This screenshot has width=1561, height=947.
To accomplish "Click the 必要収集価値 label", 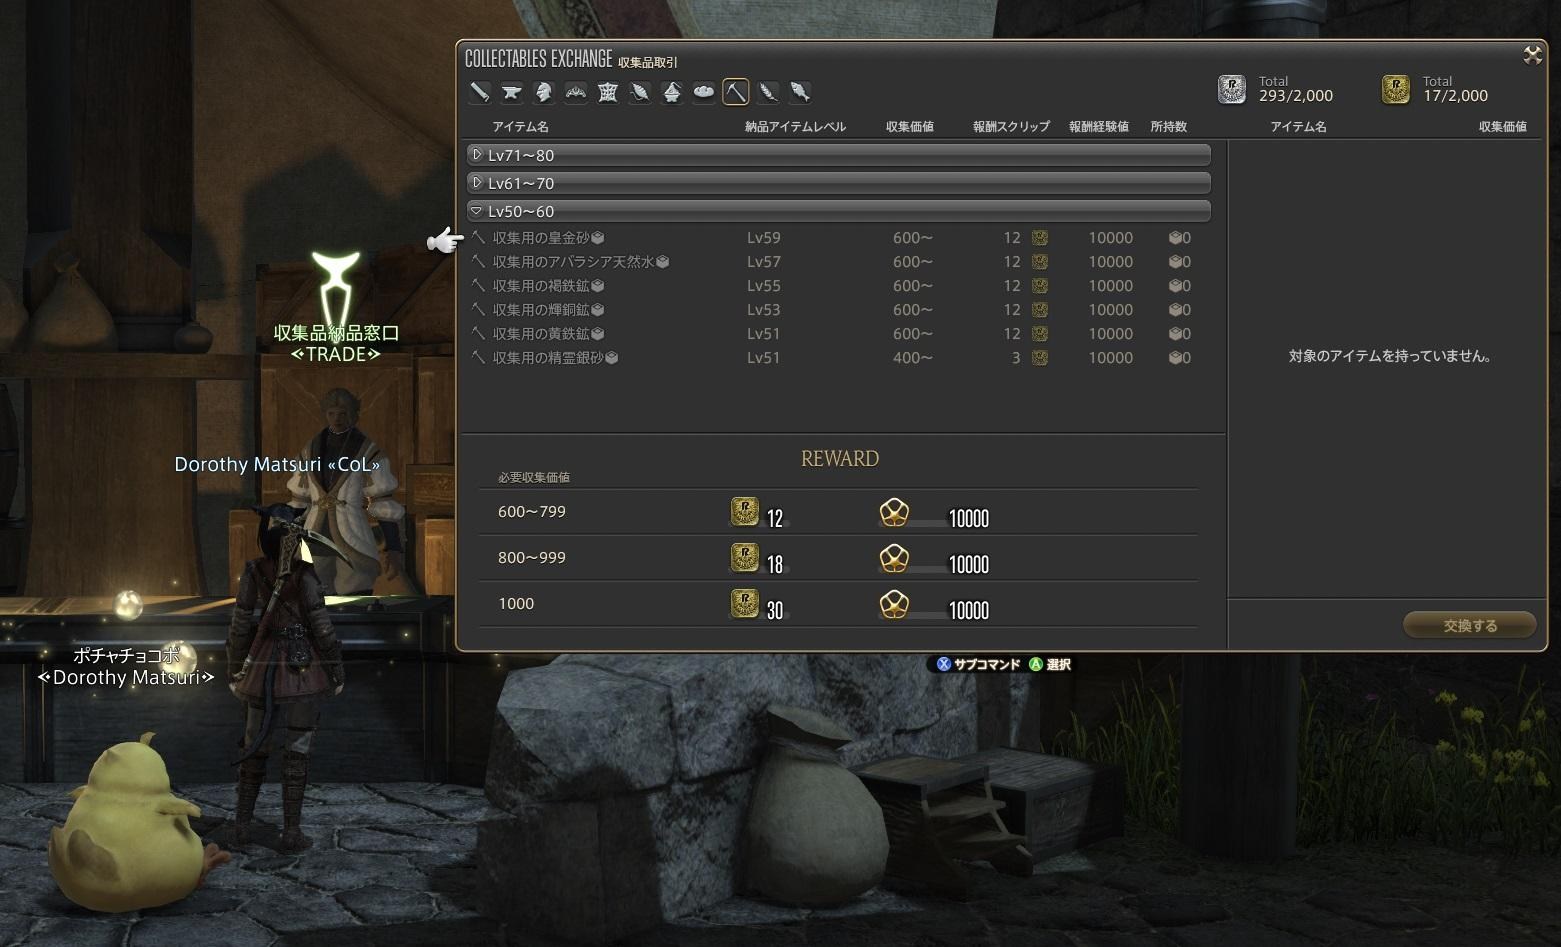I will point(534,478).
